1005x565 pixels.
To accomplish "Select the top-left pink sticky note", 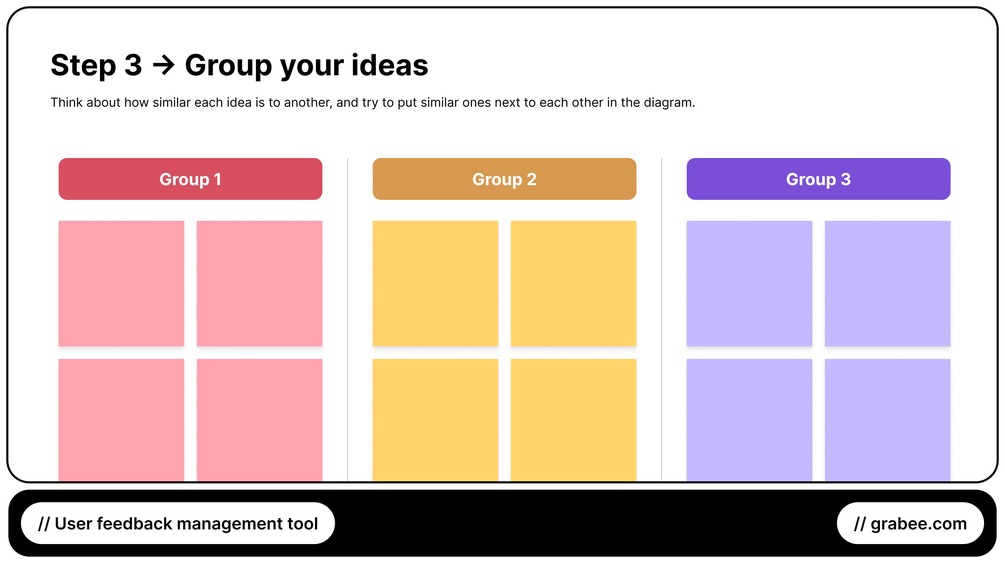I will pyautogui.click(x=121, y=283).
